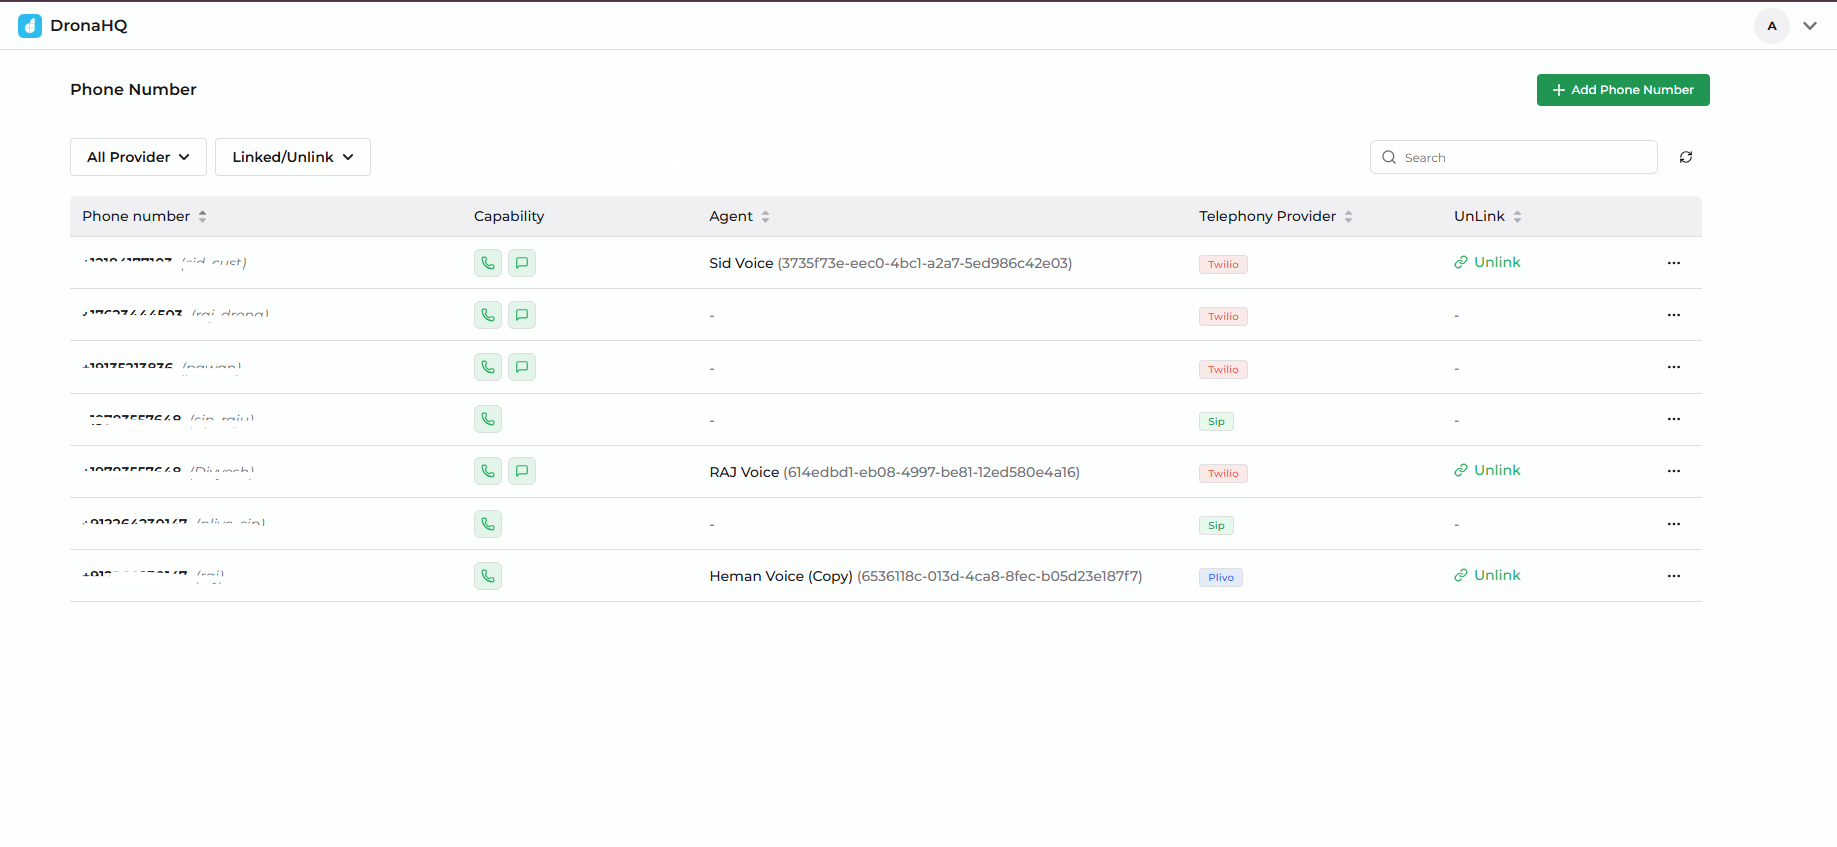
Task: Focus the Search input field
Action: point(1514,157)
